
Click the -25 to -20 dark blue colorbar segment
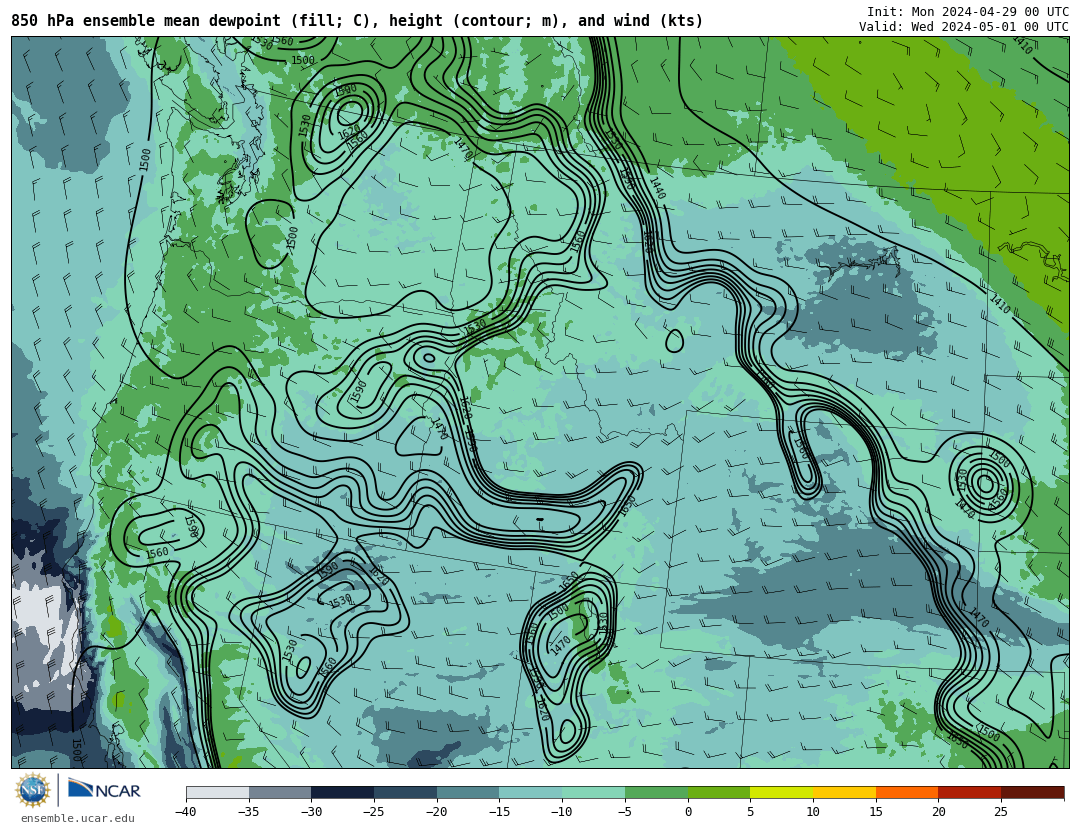click(x=406, y=792)
